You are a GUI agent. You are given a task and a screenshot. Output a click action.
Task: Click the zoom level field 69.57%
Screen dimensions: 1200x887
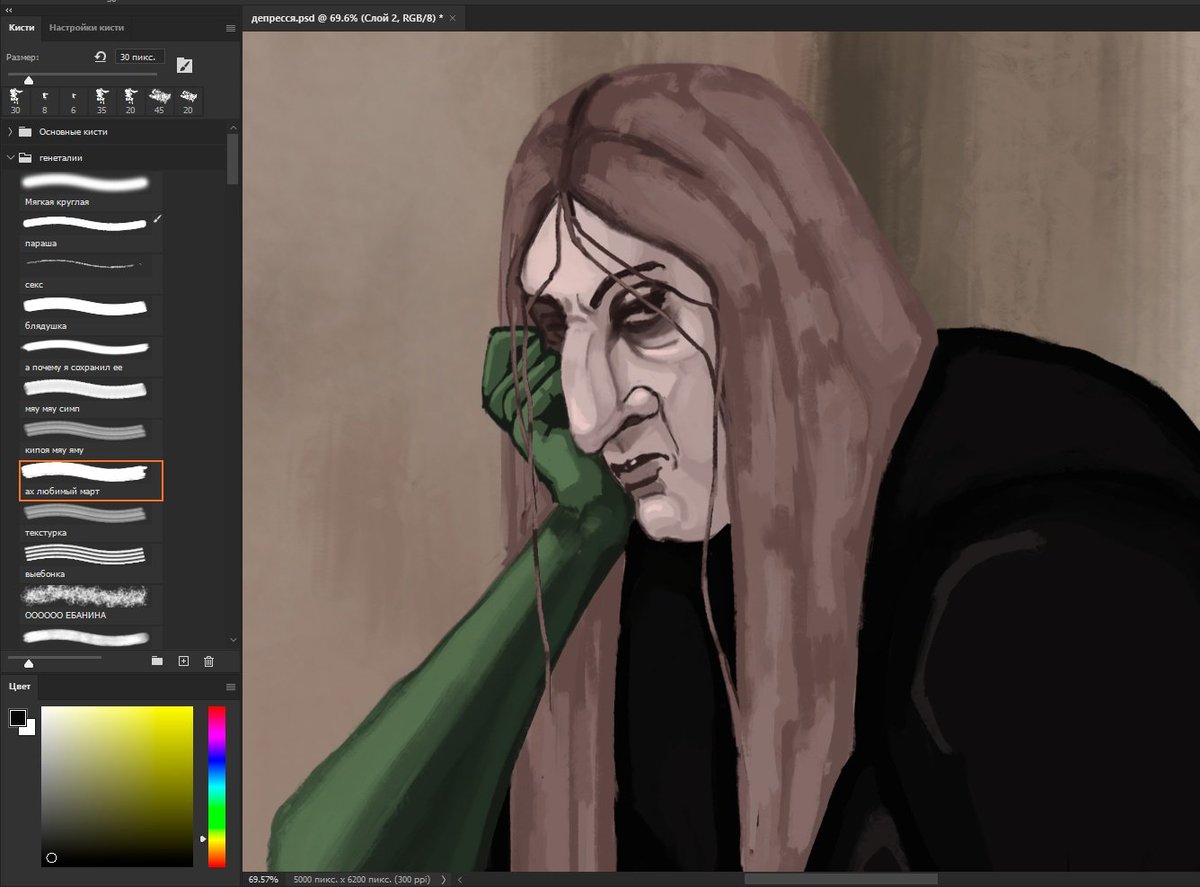pyautogui.click(x=263, y=879)
